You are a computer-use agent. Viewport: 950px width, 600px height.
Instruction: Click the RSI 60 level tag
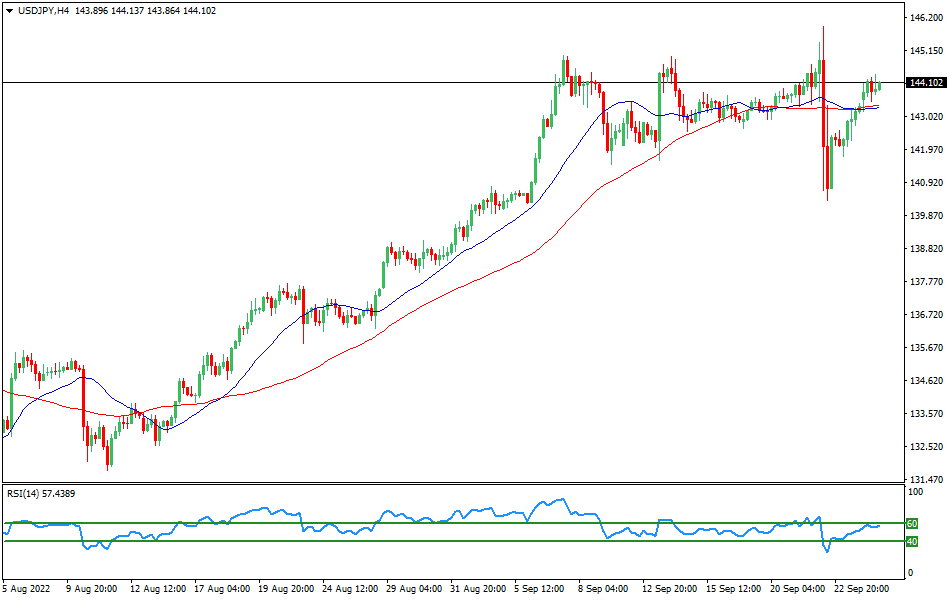click(912, 523)
